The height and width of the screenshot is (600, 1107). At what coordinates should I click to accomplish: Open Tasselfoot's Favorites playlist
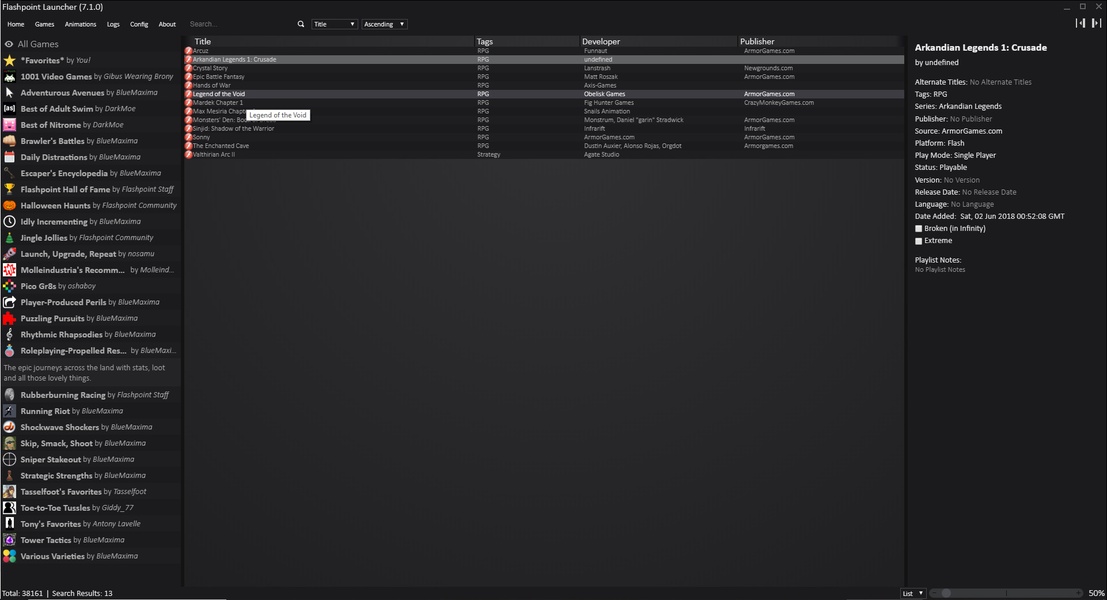tap(91, 492)
